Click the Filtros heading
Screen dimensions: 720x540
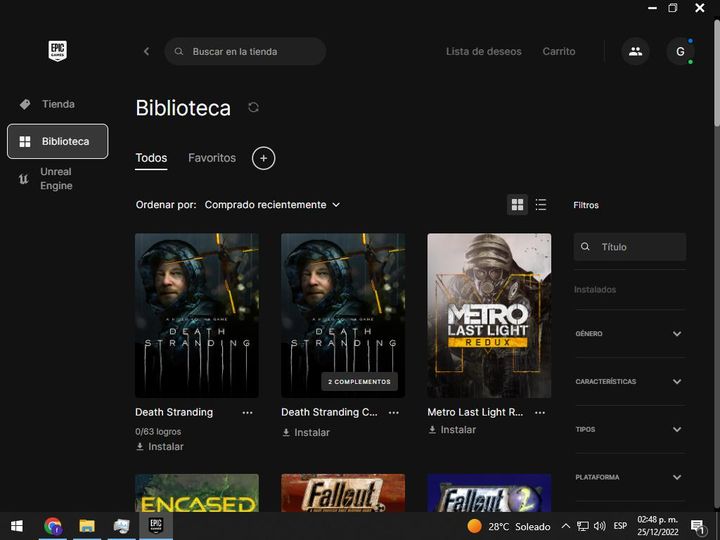click(586, 205)
